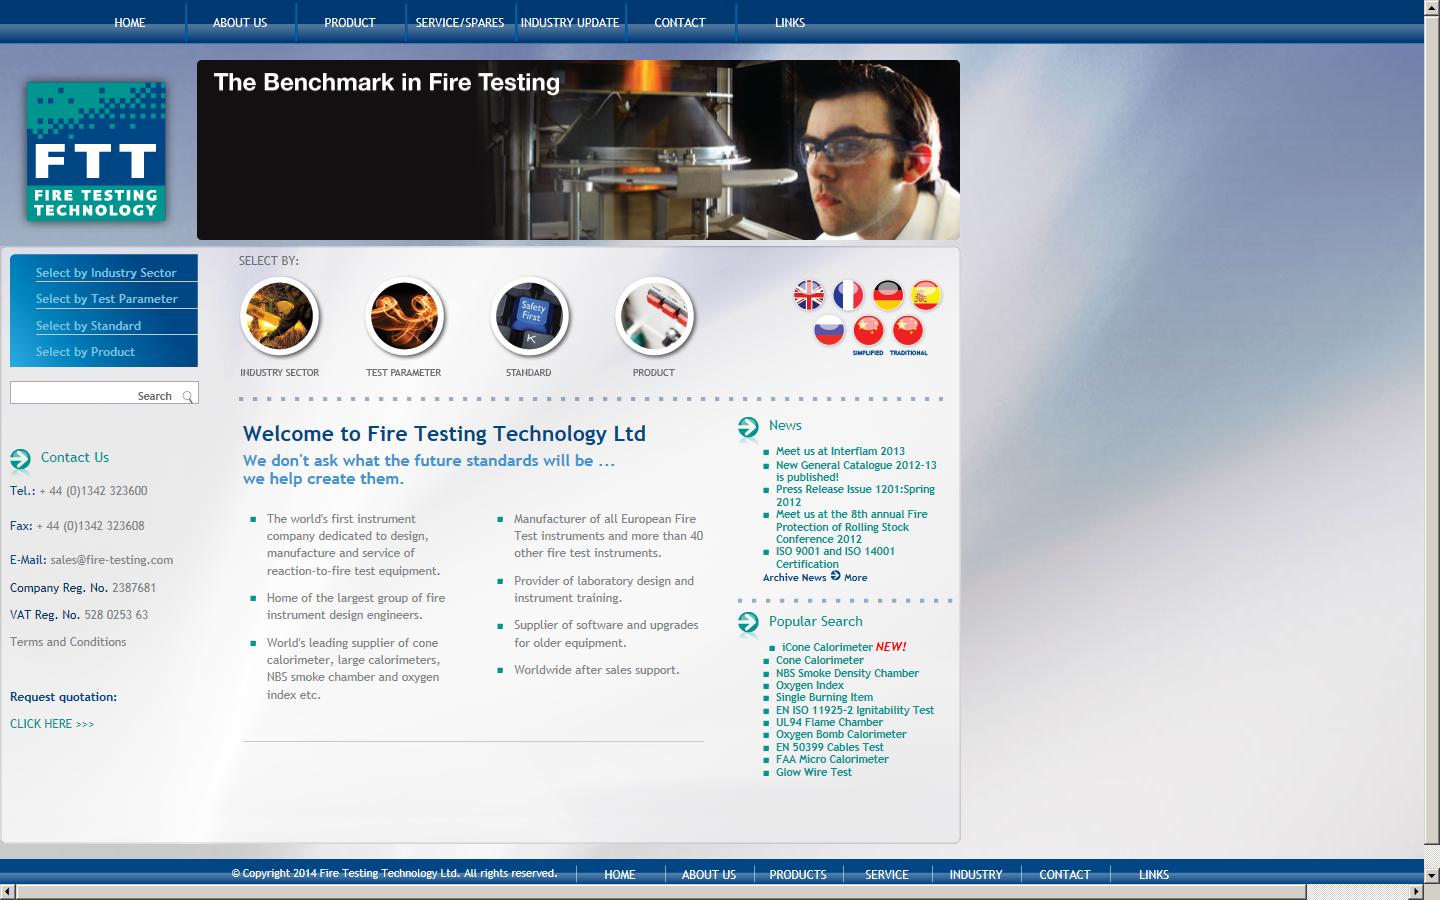Viewport: 1440px width, 900px height.
Task: Click the FTT Fire Testing Technology logo
Action: (x=96, y=151)
